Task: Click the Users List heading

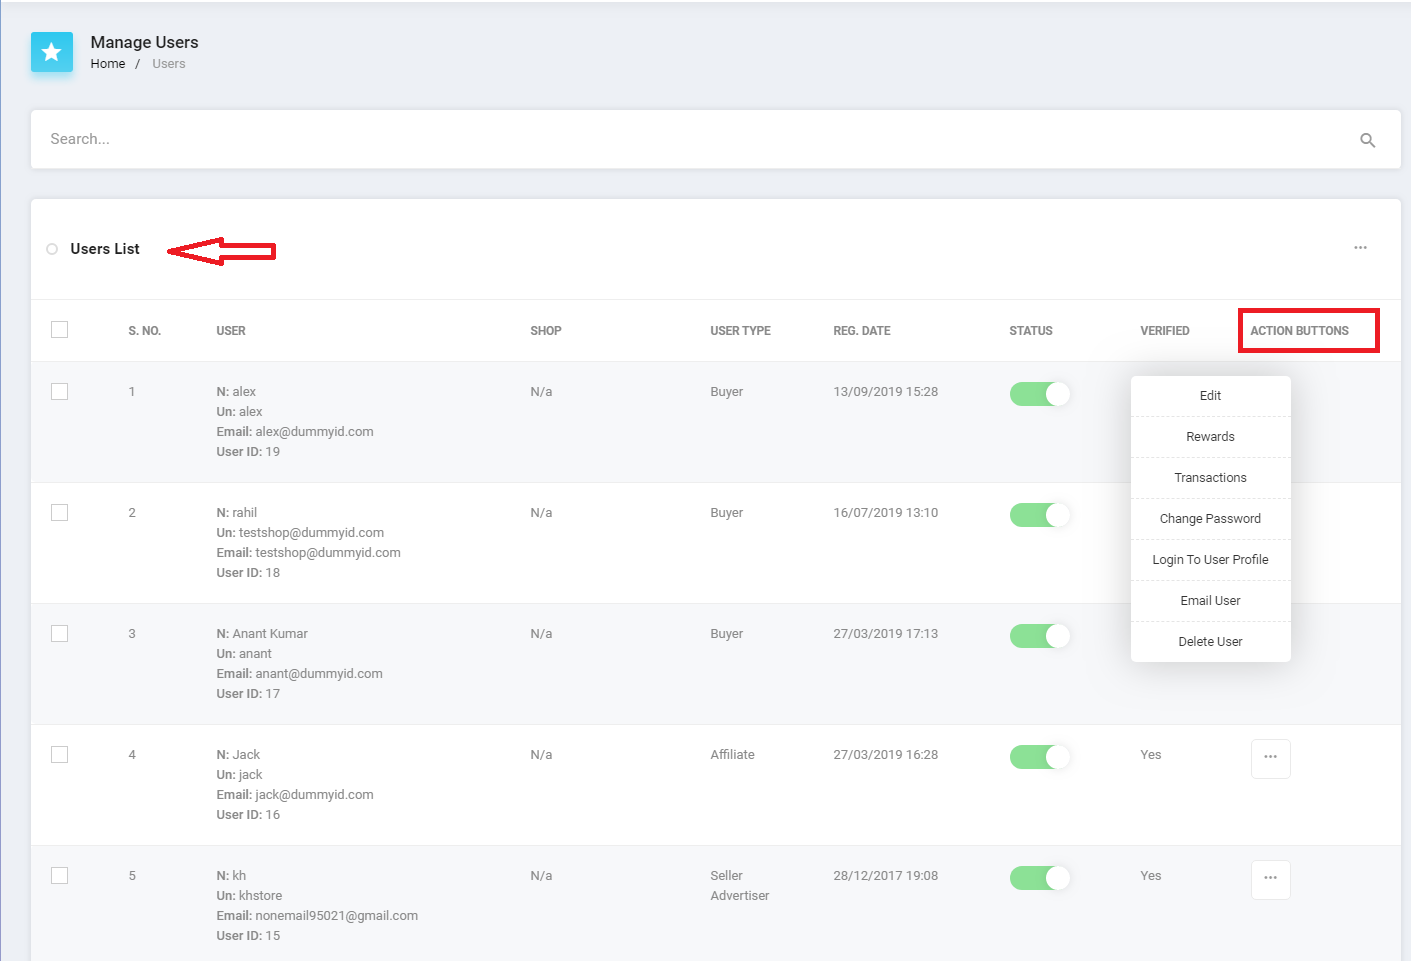Action: click(x=105, y=249)
